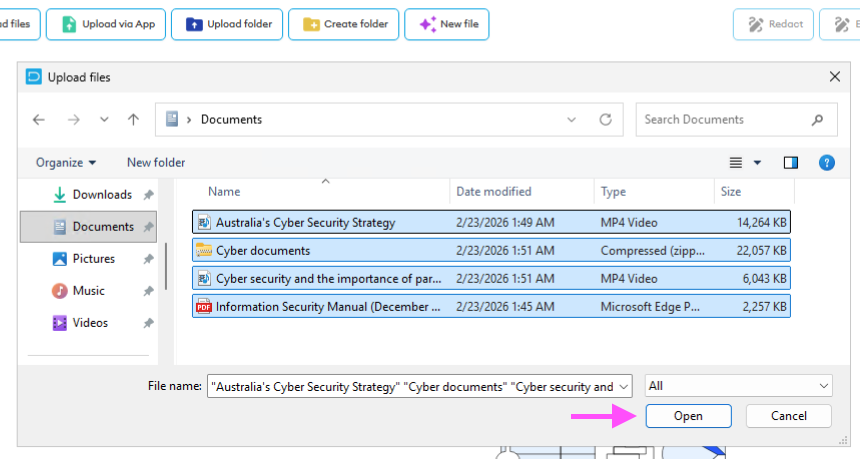Screen dimensions: 860x459
Task: Click the 2/23/2026 1:45 AM date cell
Action: tap(505, 307)
